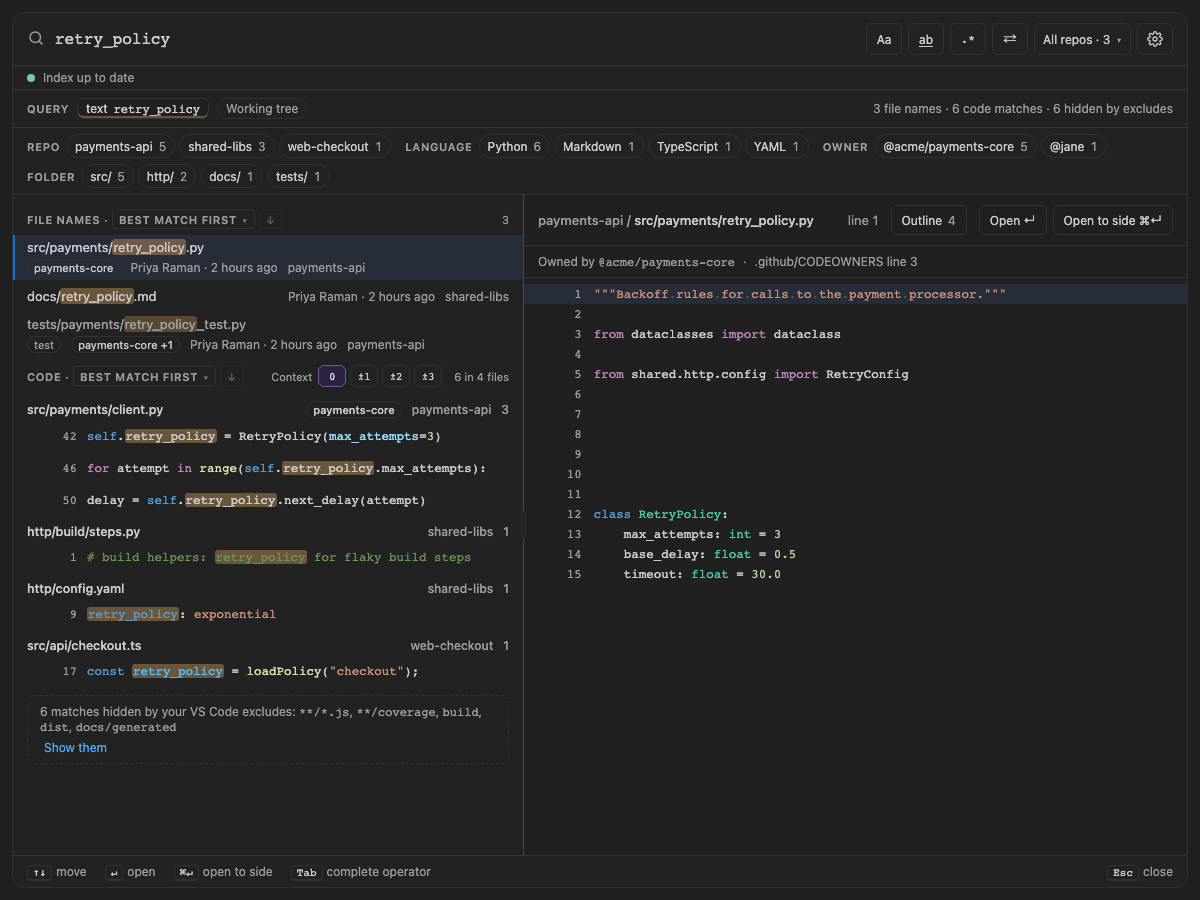The width and height of the screenshot is (1200, 900).
Task: Go to line 42 match in client.py
Action: [x=268, y=437]
